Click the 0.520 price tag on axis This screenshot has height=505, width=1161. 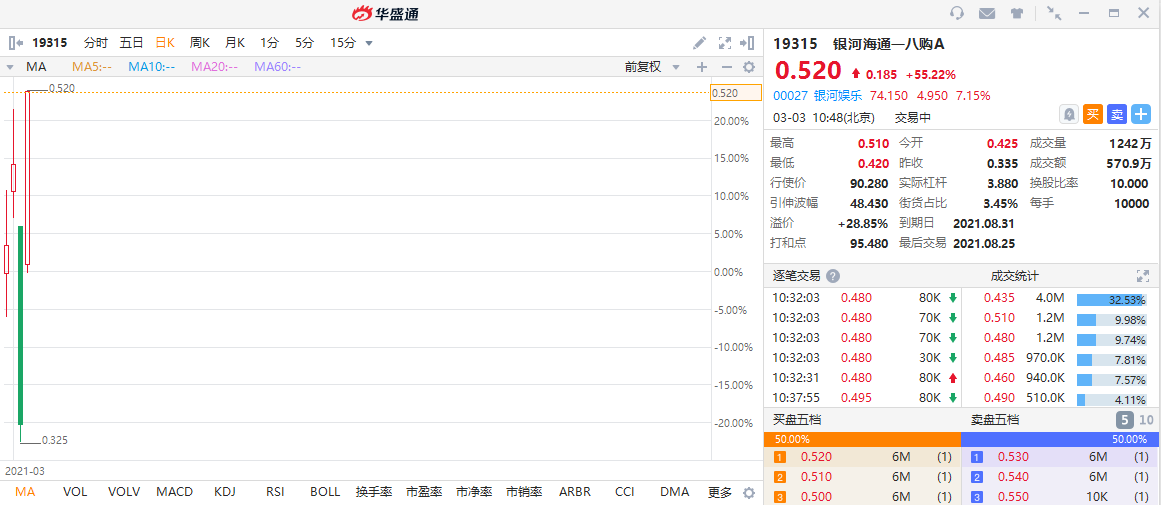click(735, 93)
